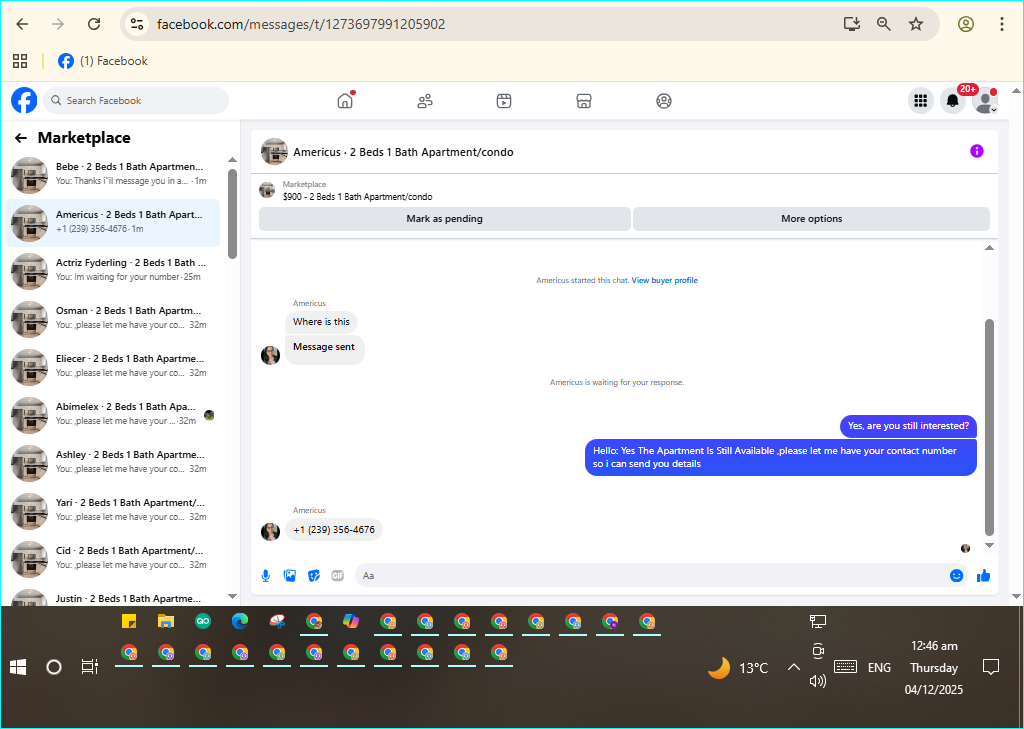1024x729 pixels.
Task: Click the Facebook logo home icon
Action: (24, 101)
